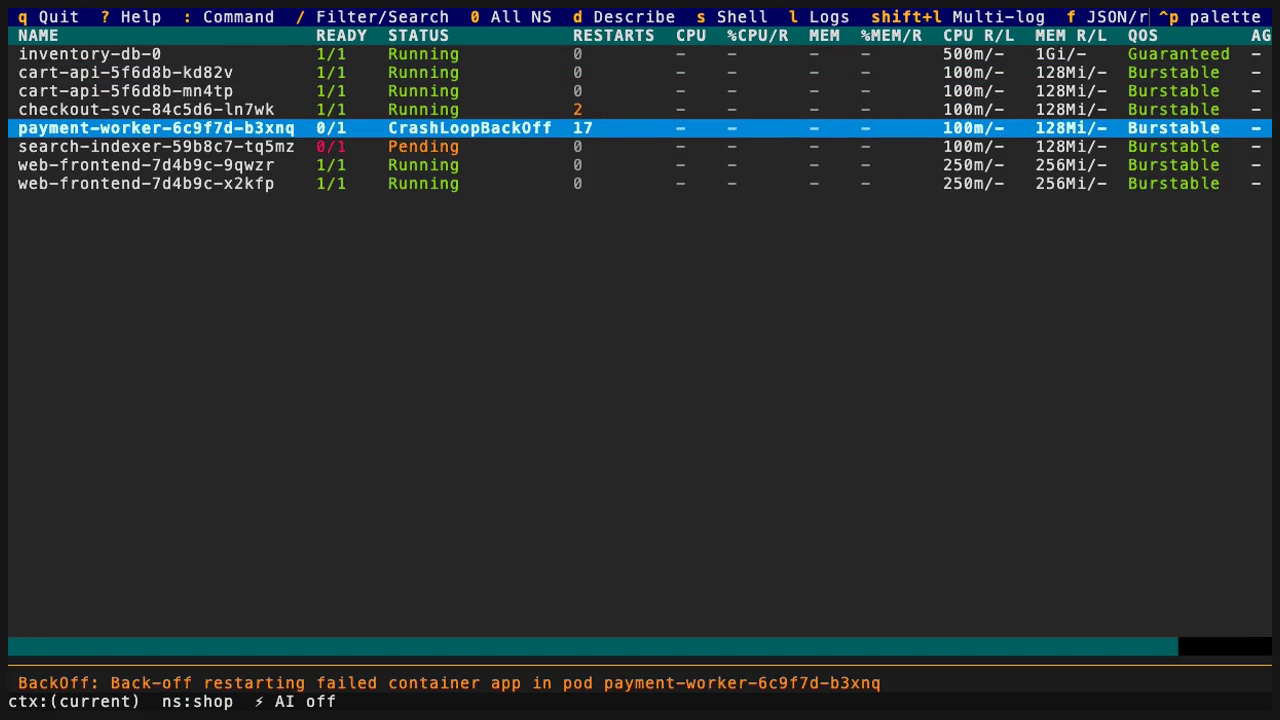Select pod search-indexer-59b8c7-tq5mz
The image size is (1280, 720).
tap(640, 146)
